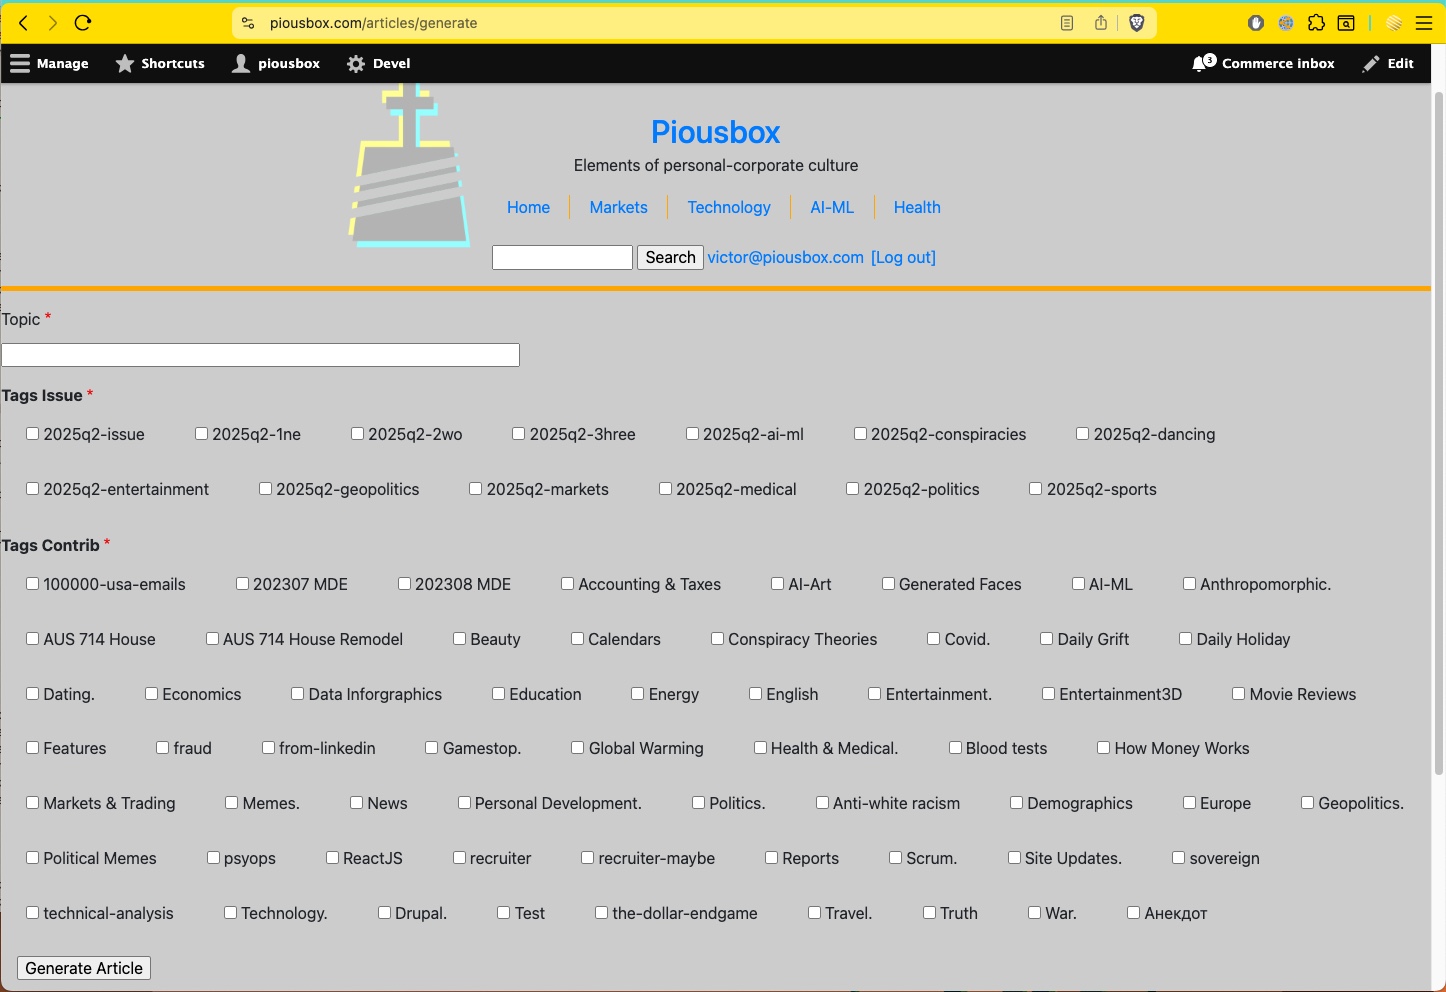This screenshot has height=992, width=1446.
Task: Enable the Conspiracy Theories tag
Action: tap(717, 638)
